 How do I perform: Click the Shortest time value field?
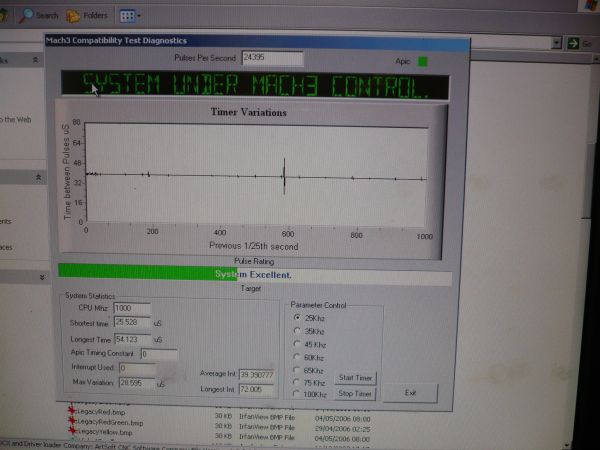132,323
